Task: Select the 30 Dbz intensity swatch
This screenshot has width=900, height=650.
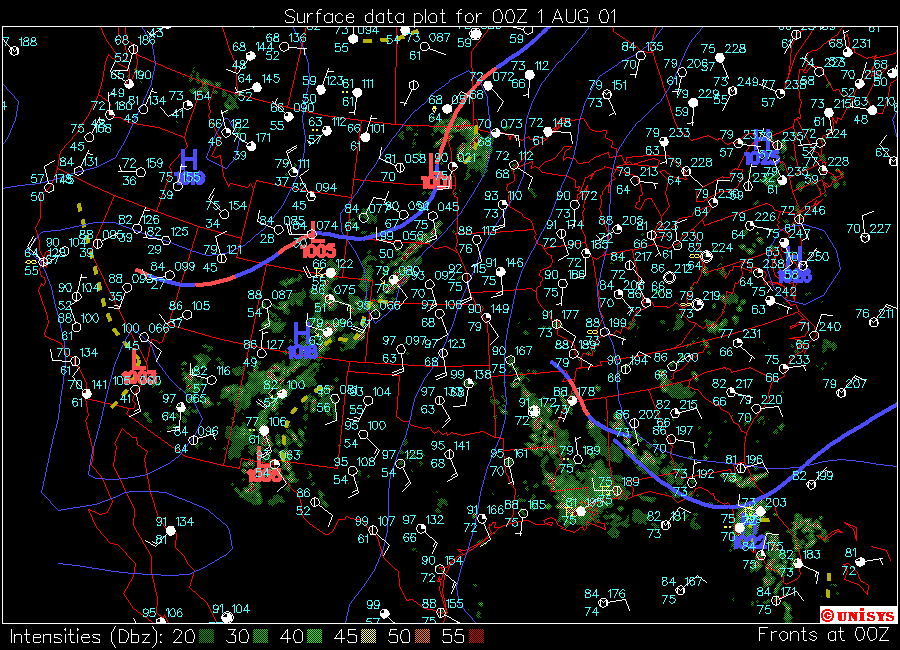Action: click(x=262, y=636)
